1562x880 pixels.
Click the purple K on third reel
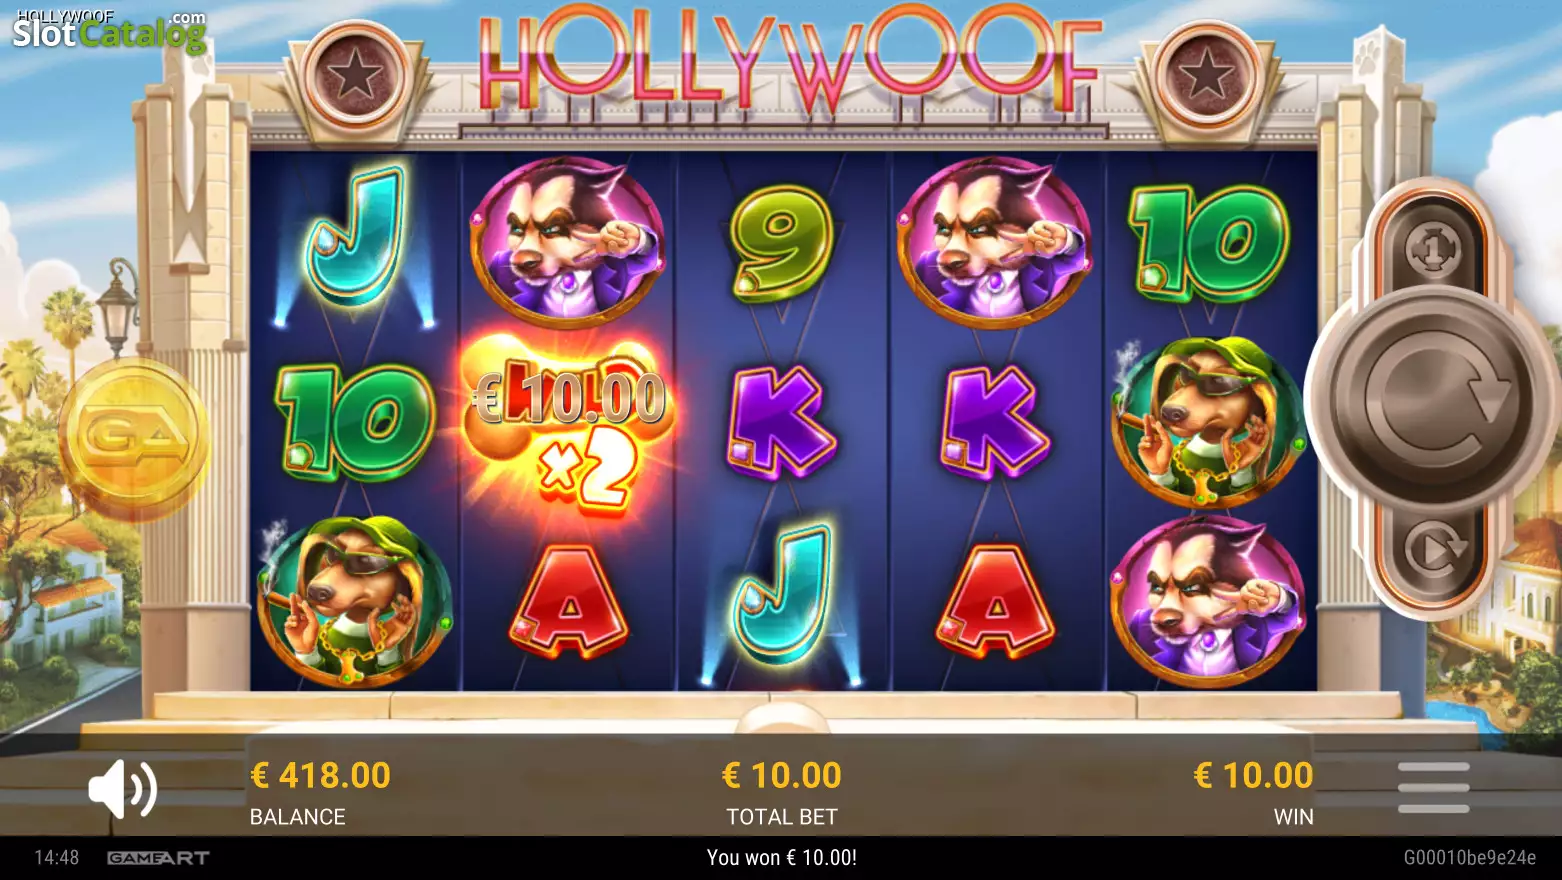point(781,421)
